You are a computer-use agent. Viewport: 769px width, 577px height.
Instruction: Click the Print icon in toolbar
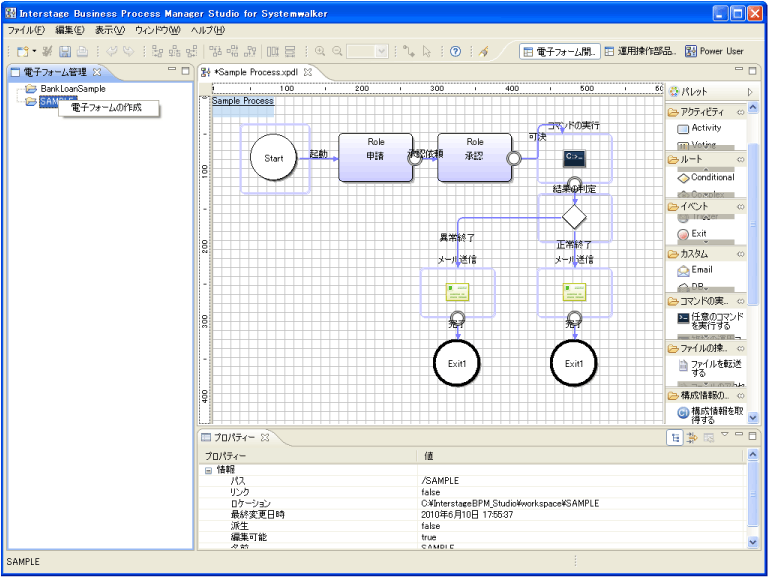(x=82, y=51)
